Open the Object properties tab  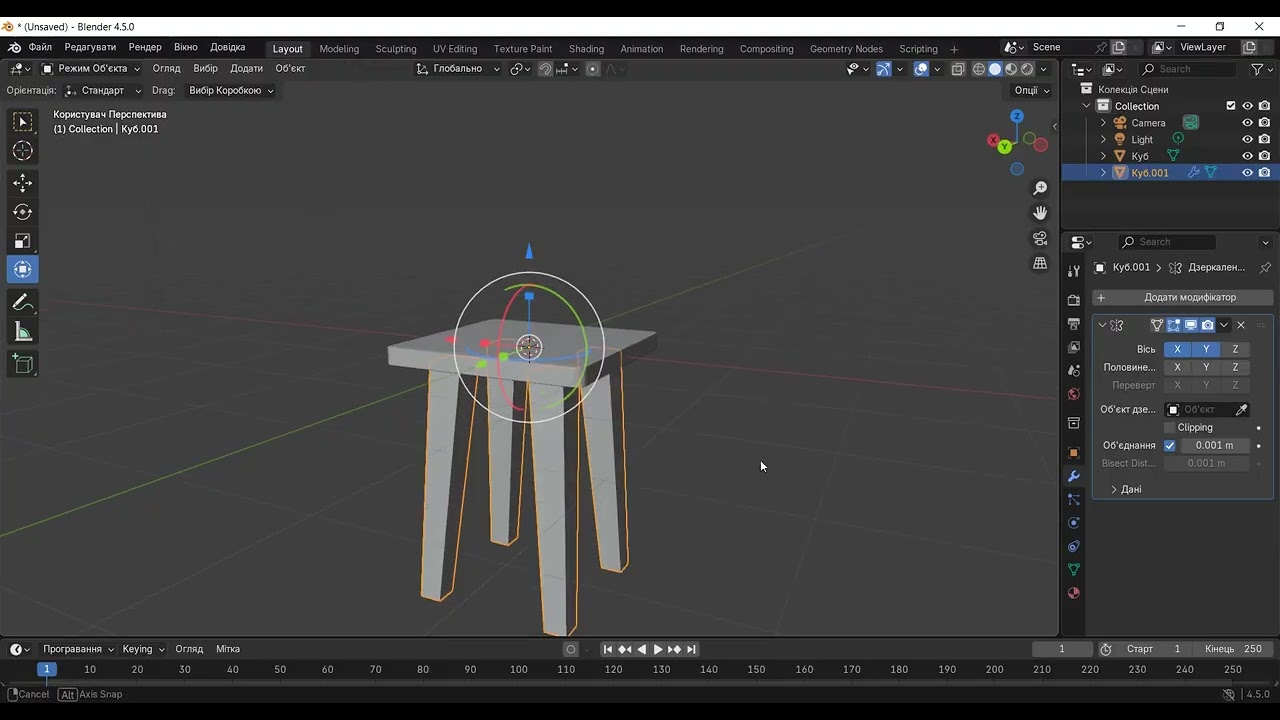click(1074, 453)
